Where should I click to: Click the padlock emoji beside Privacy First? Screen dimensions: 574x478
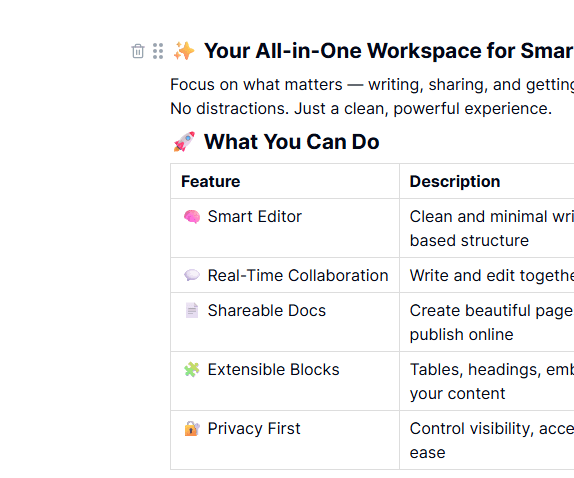tap(192, 429)
